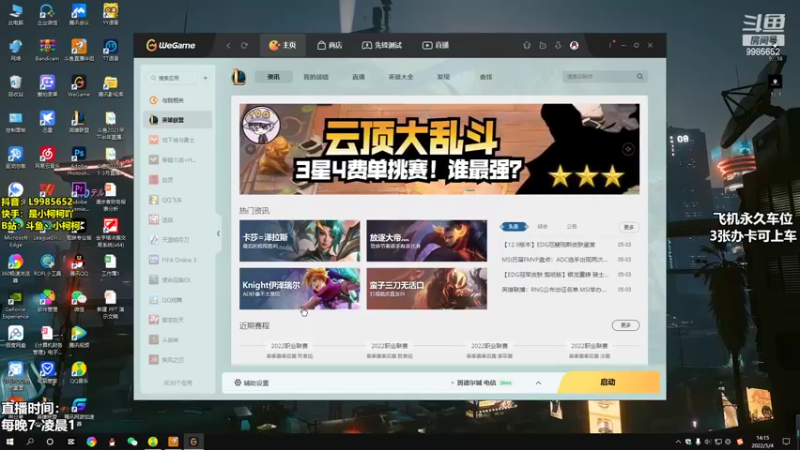800x450 pixels.
Task: Open Bandicam desktop shortcut
Action: (47, 51)
